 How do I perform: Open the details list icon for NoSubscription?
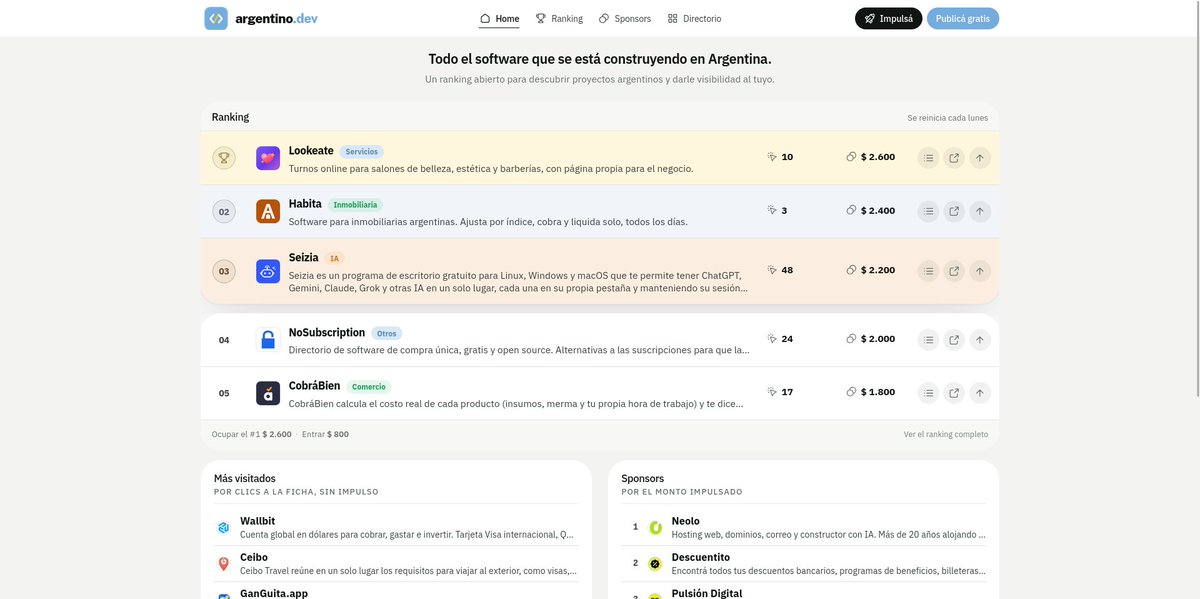click(928, 339)
